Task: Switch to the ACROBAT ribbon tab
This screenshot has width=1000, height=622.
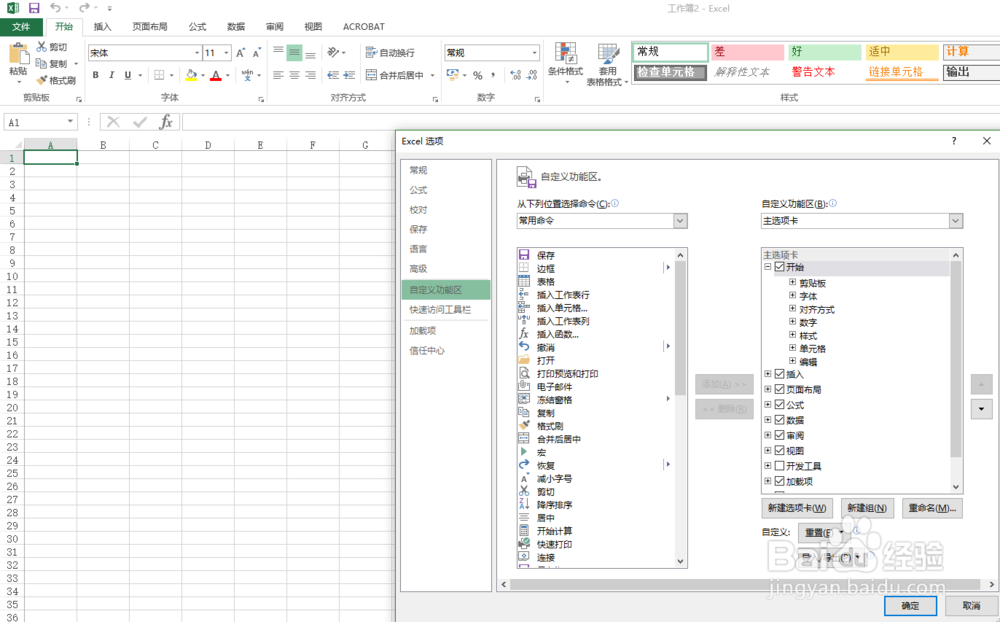Action: pos(364,27)
